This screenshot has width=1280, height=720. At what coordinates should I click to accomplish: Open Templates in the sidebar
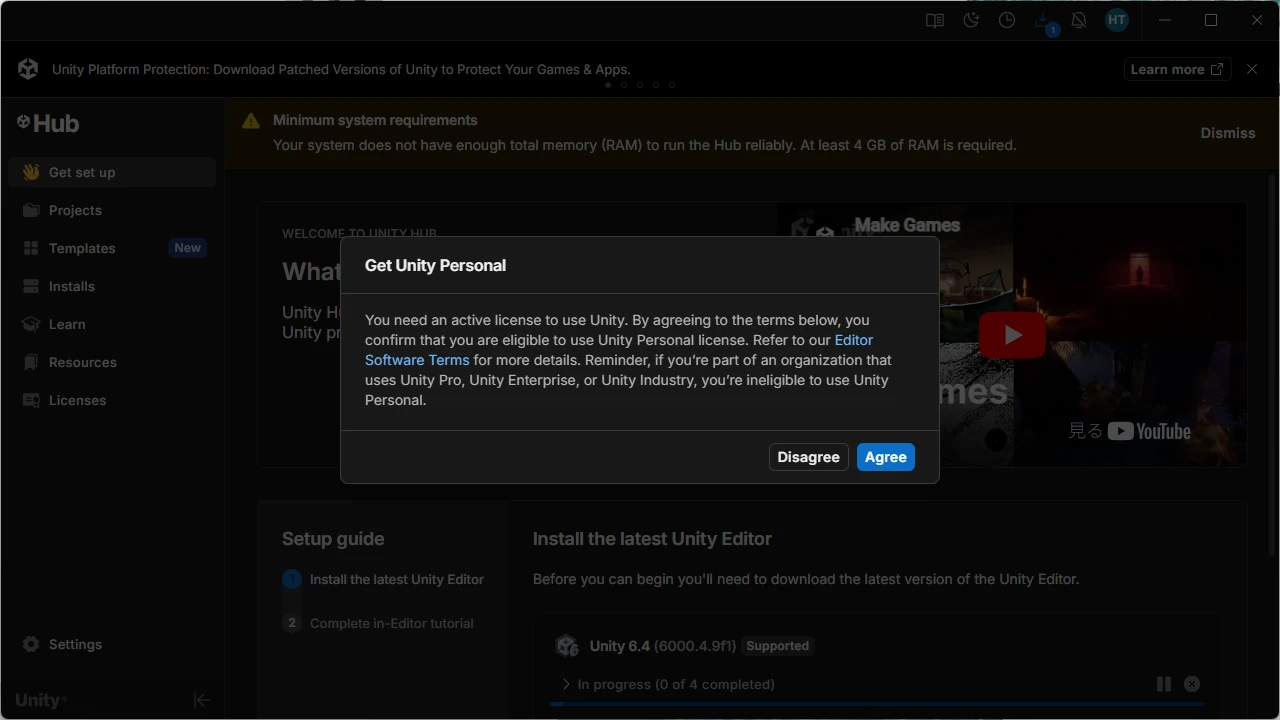(x=112, y=248)
